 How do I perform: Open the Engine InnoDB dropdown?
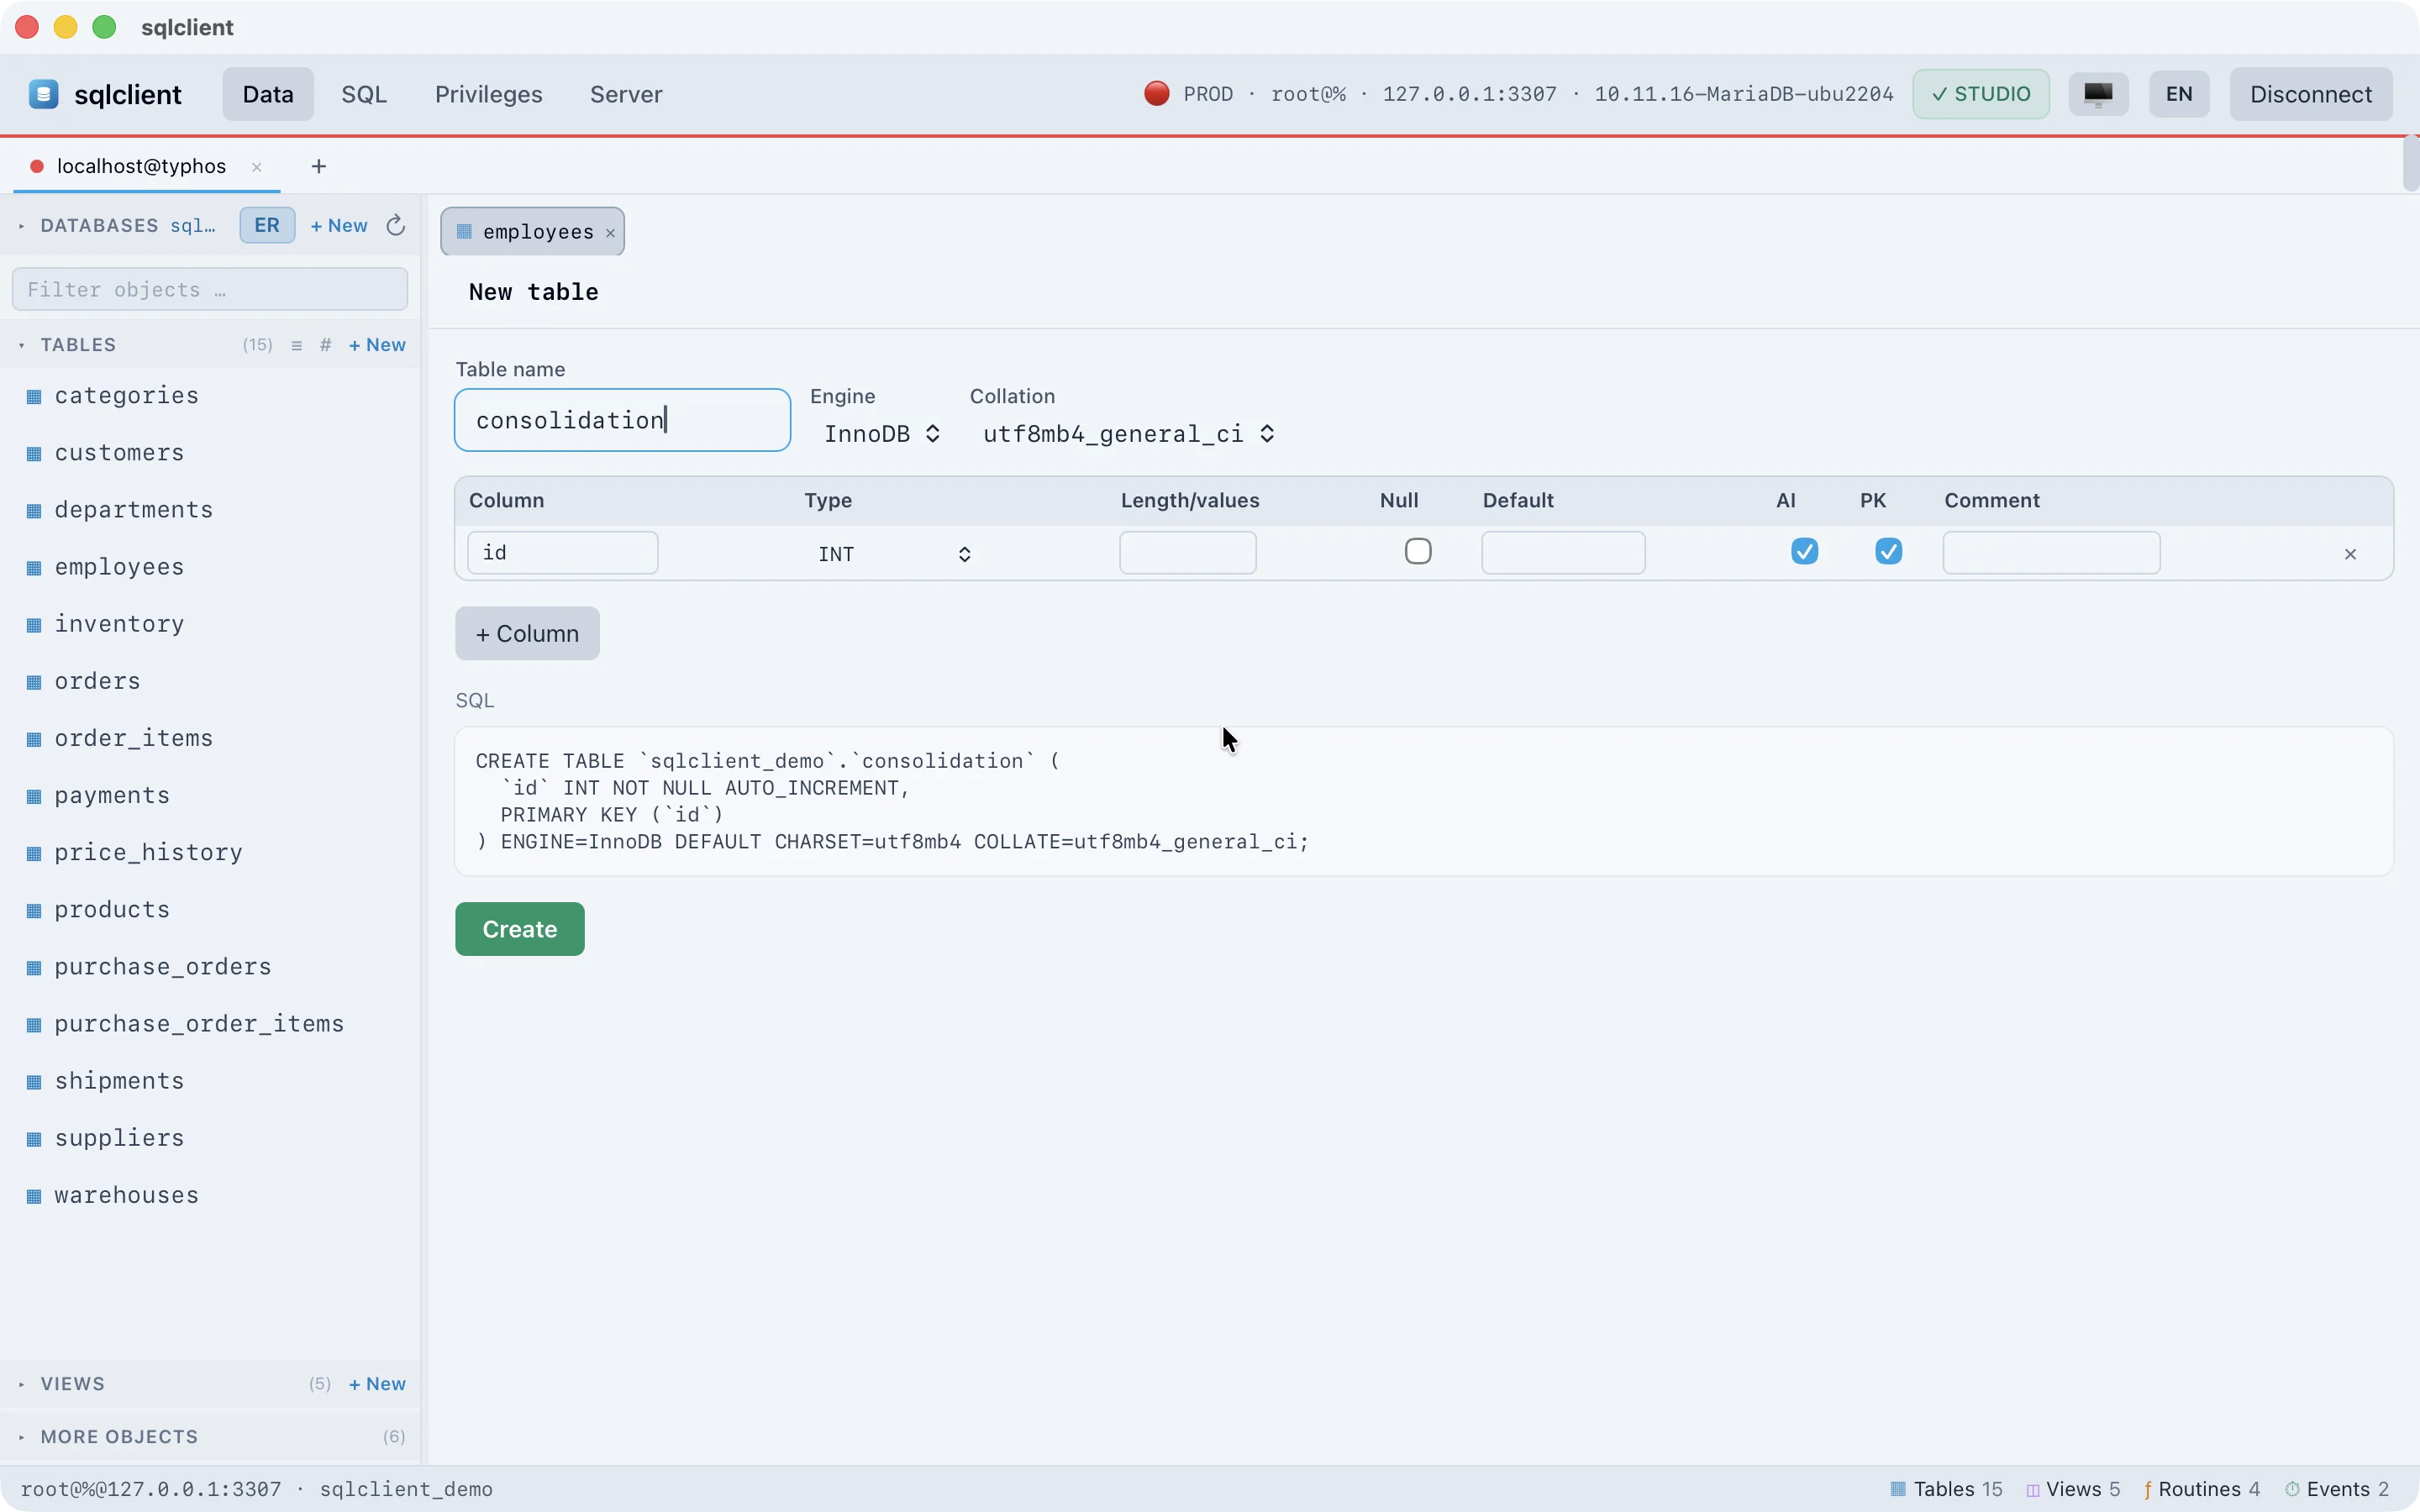(x=881, y=434)
